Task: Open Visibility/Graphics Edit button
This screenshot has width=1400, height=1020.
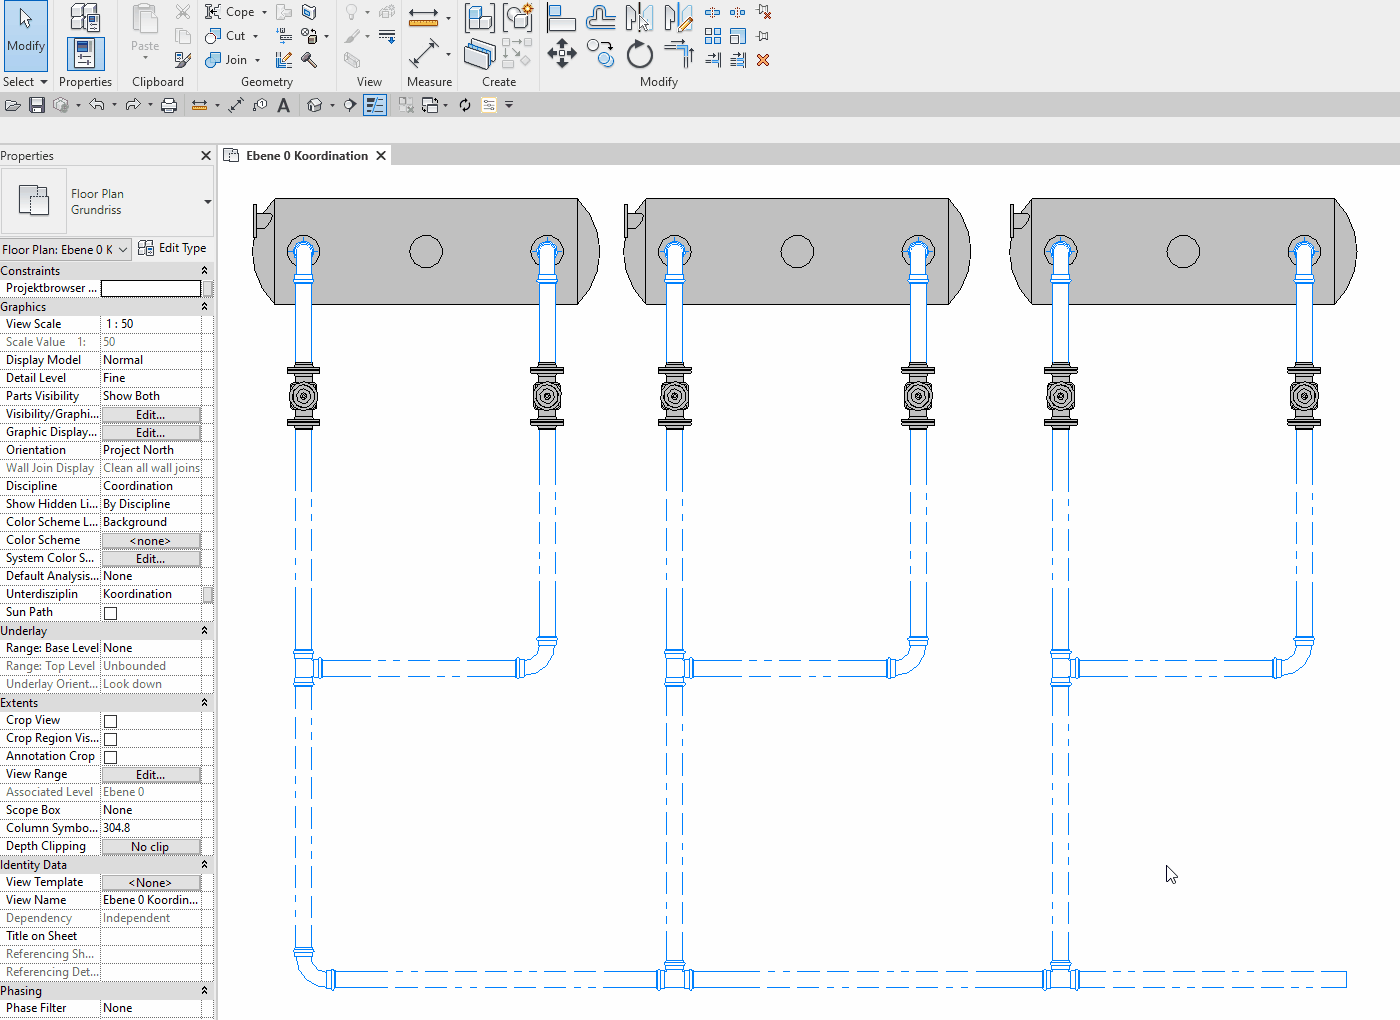Action: click(x=151, y=415)
